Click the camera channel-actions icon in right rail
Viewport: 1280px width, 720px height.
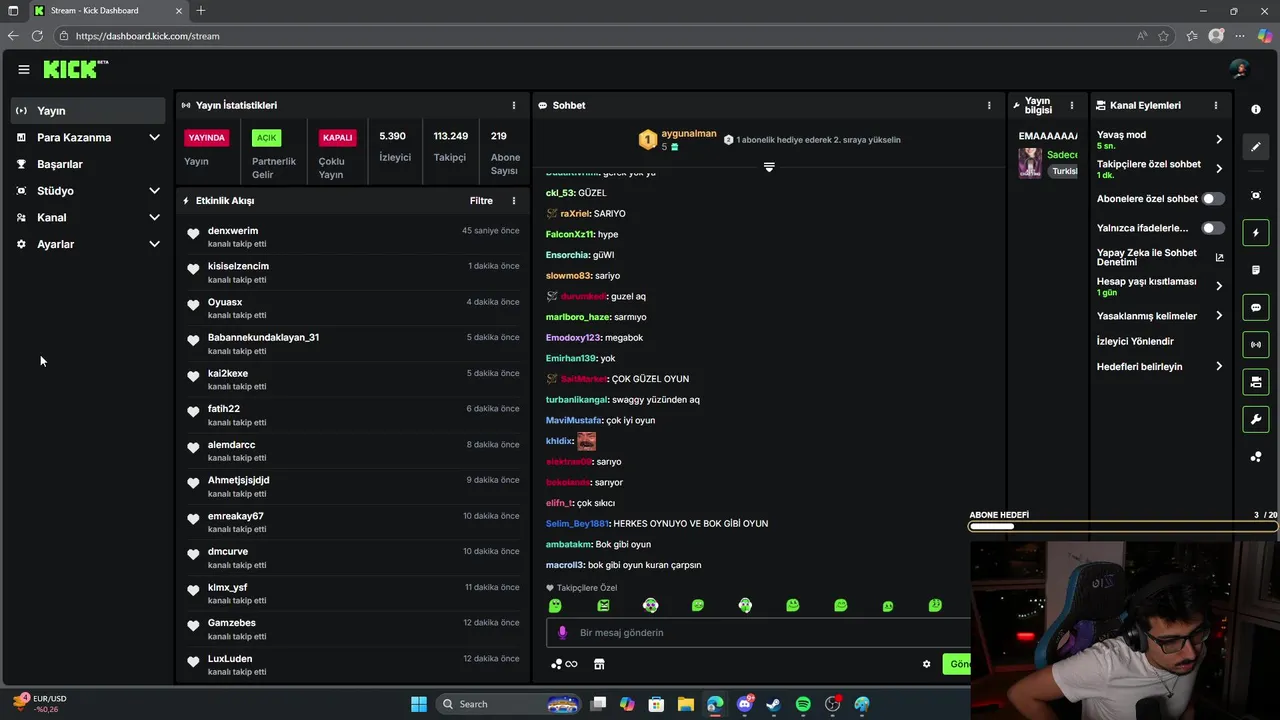point(1256,382)
